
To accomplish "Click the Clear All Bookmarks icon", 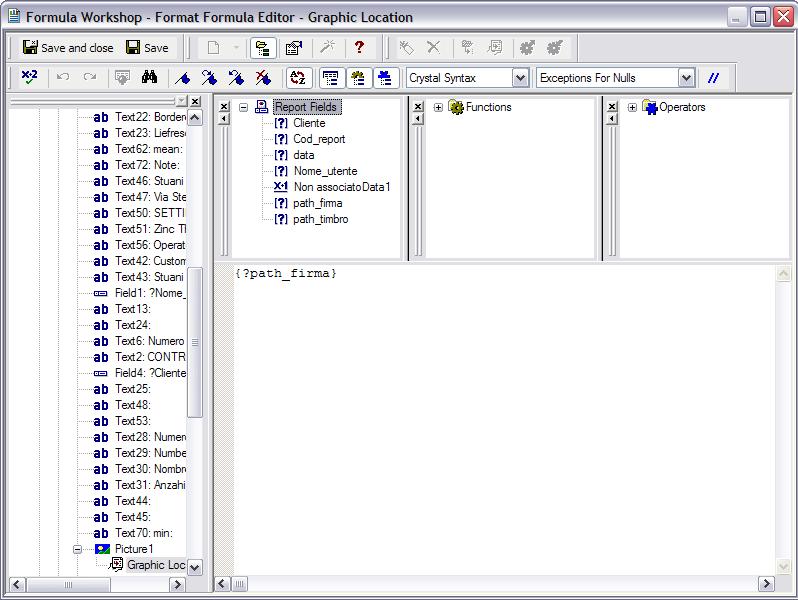I will (263, 78).
